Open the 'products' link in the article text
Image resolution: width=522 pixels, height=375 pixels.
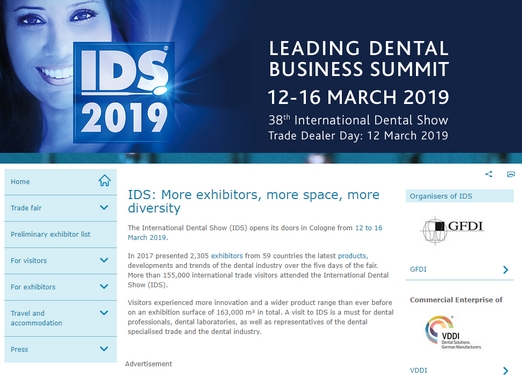(x=352, y=256)
